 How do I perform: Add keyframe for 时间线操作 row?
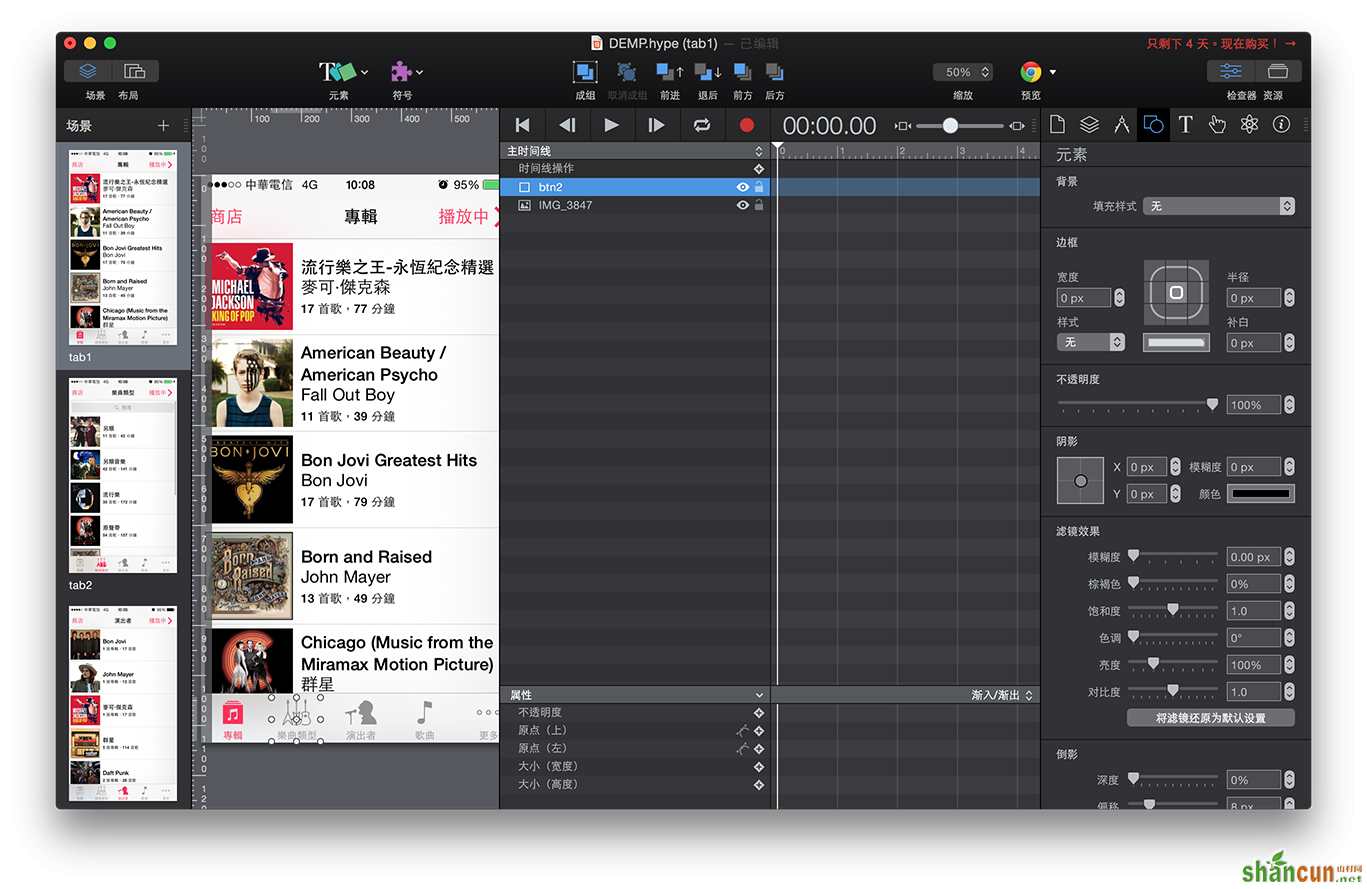coord(759,169)
